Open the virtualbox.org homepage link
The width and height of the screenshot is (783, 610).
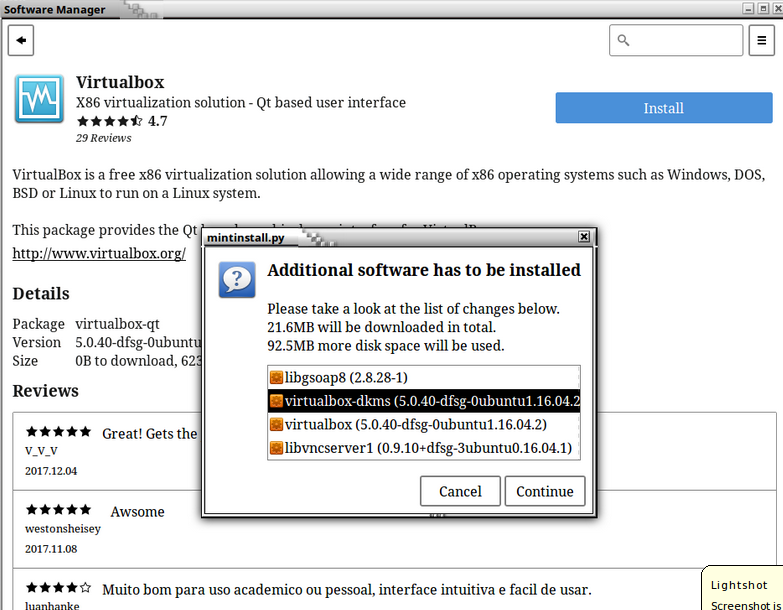(99, 254)
